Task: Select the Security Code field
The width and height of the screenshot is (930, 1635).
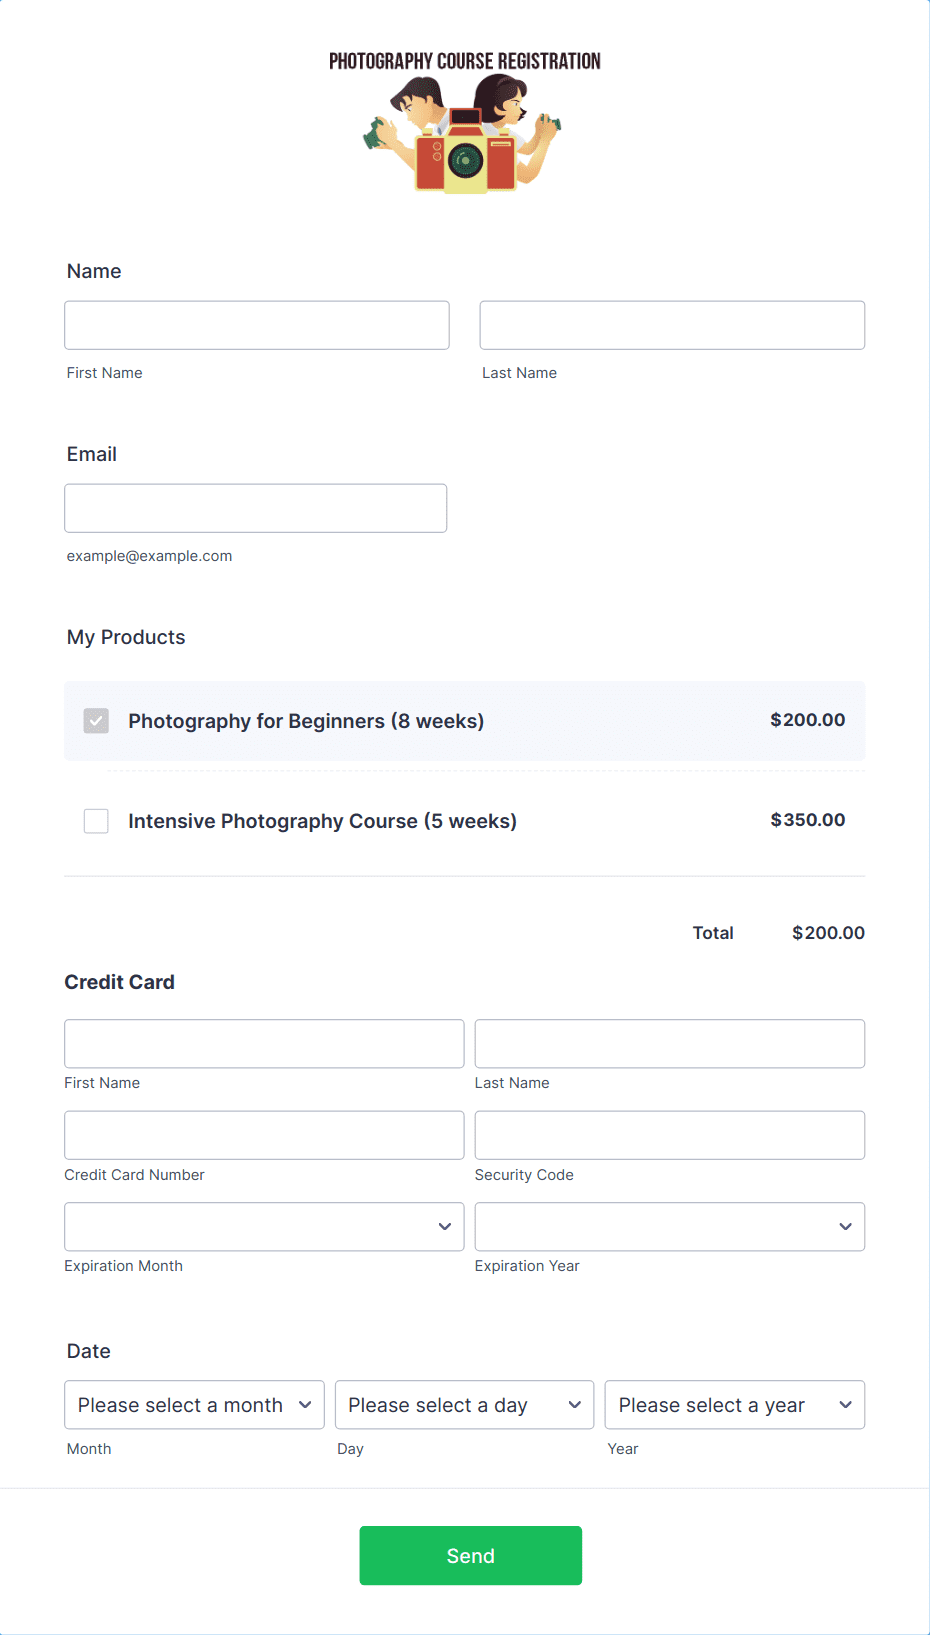Action: [670, 1135]
